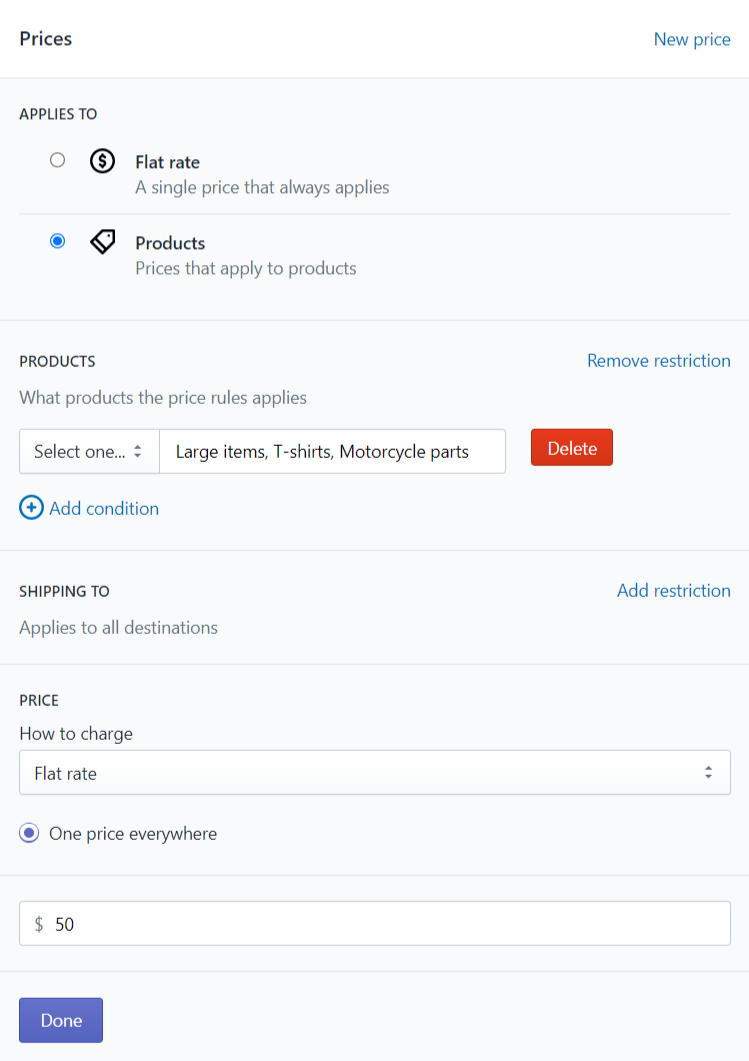This screenshot has height=1061, width=749.
Task: Click Add restriction for Shipping To
Action: [x=673, y=591]
